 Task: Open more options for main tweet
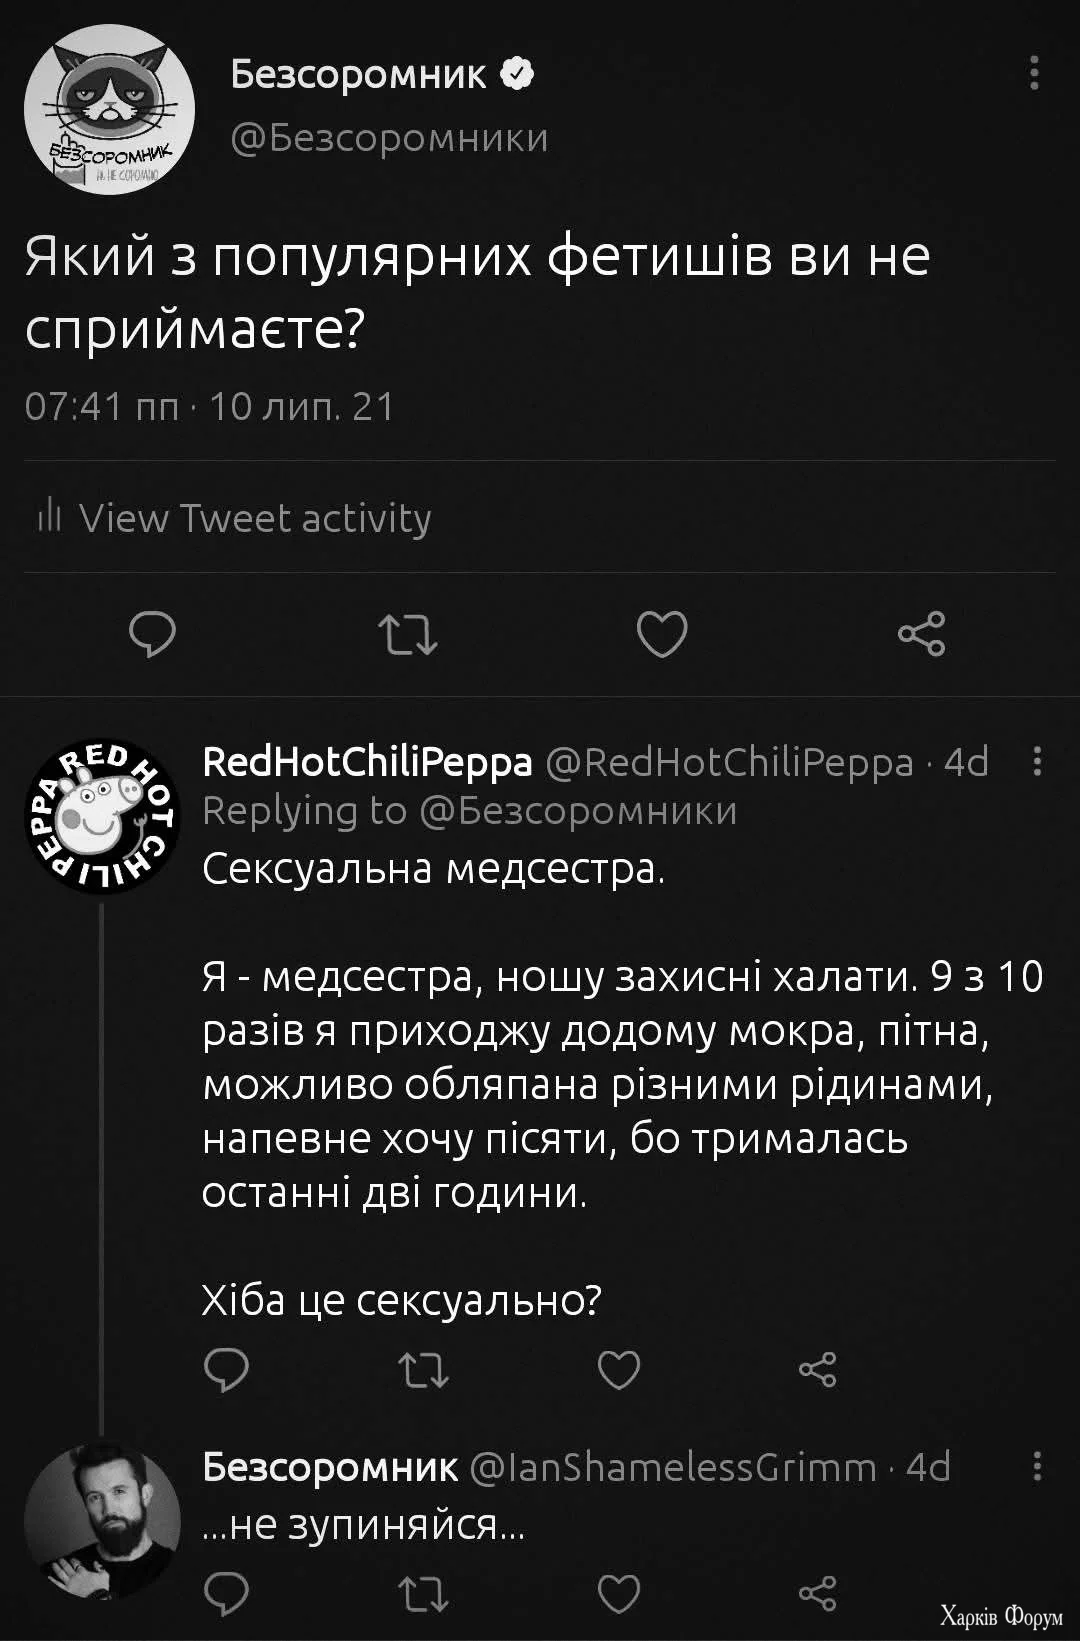click(x=1034, y=73)
